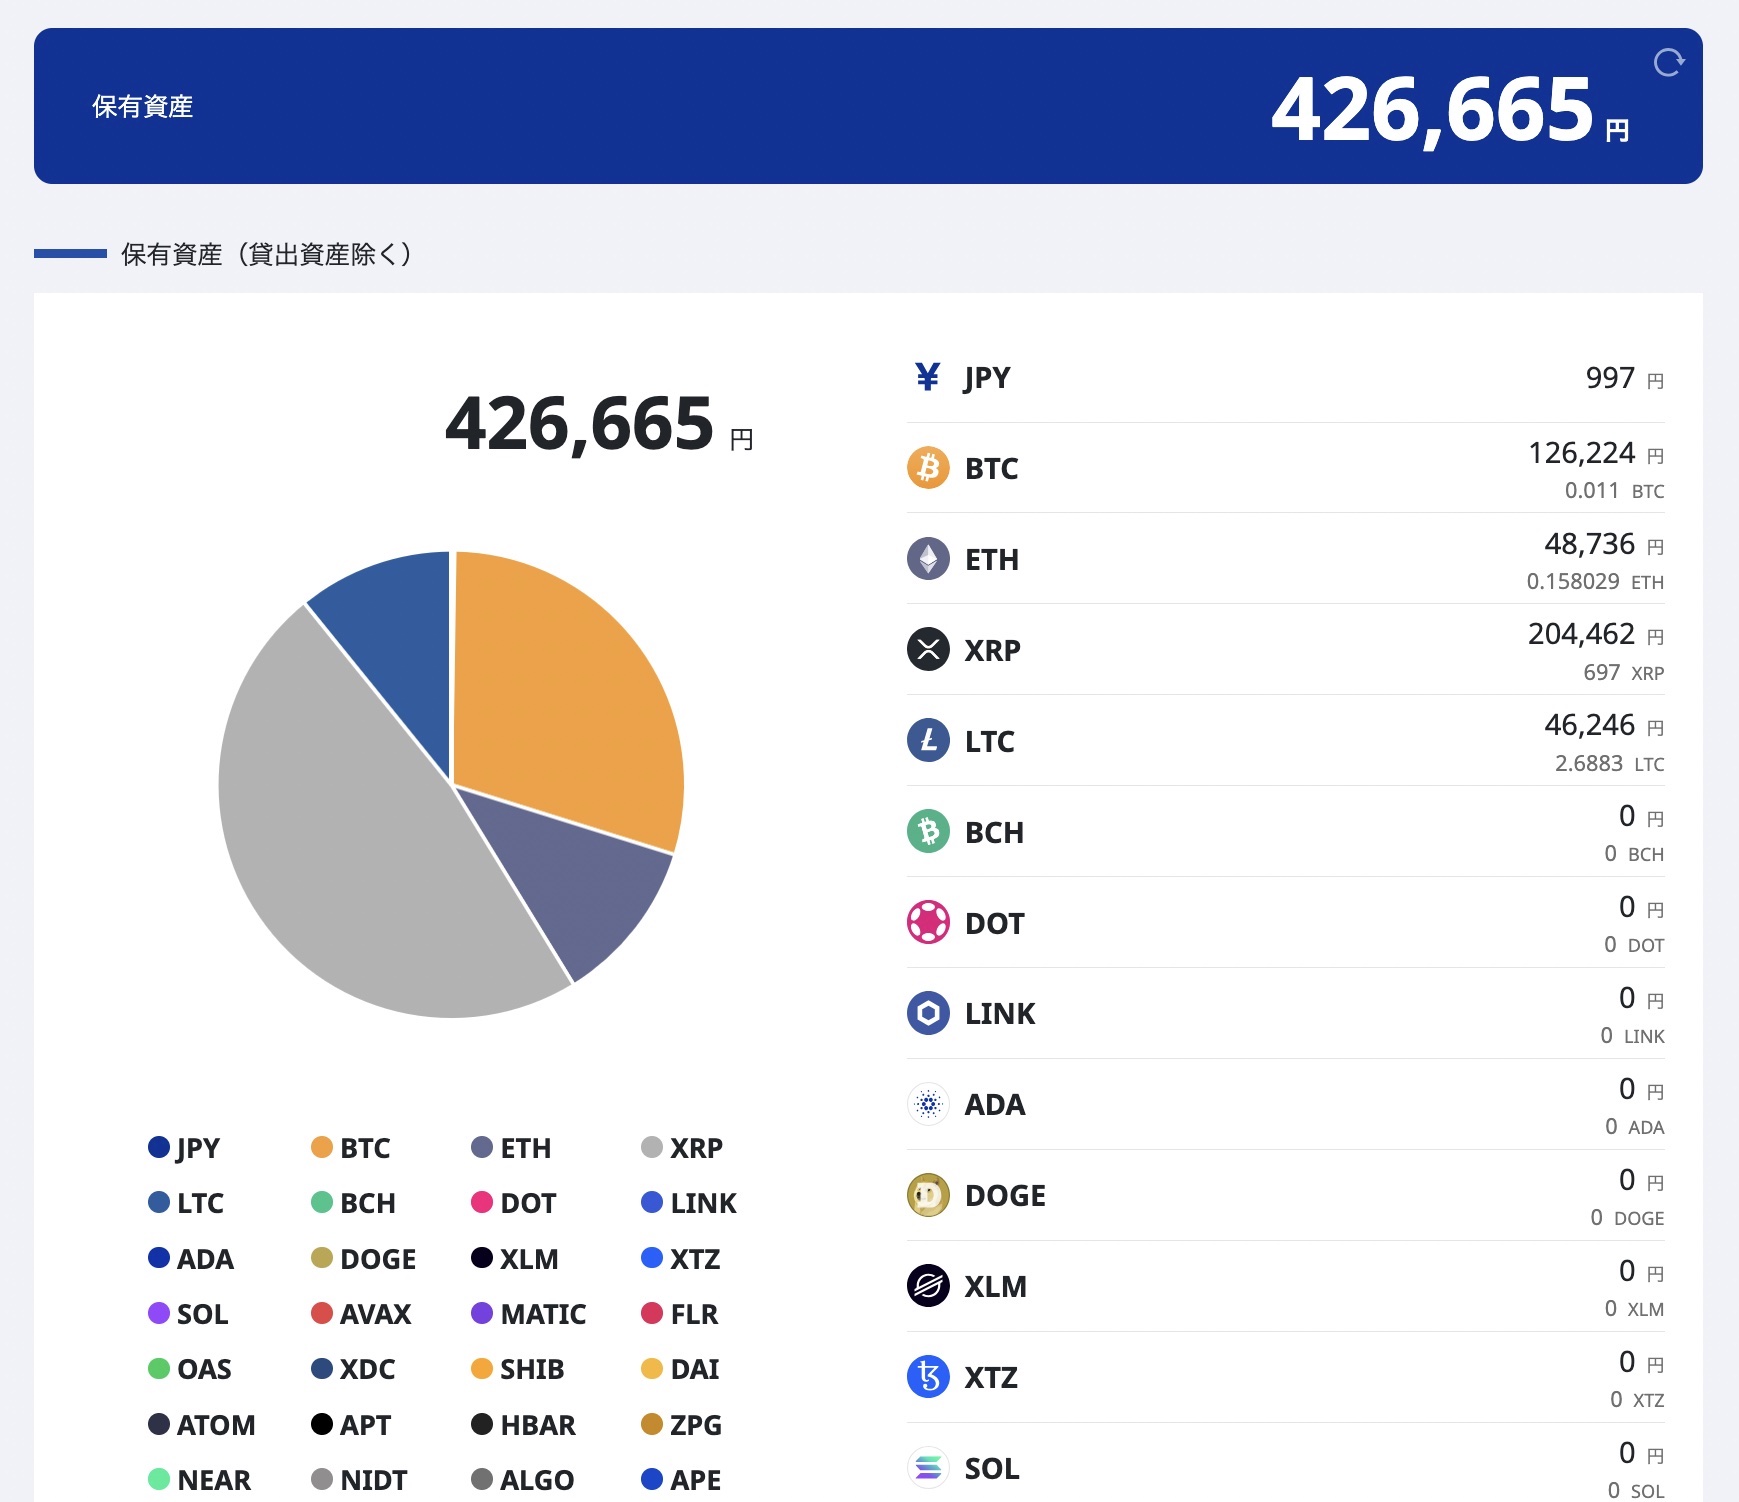Open the ADA asset row

1285,1105
